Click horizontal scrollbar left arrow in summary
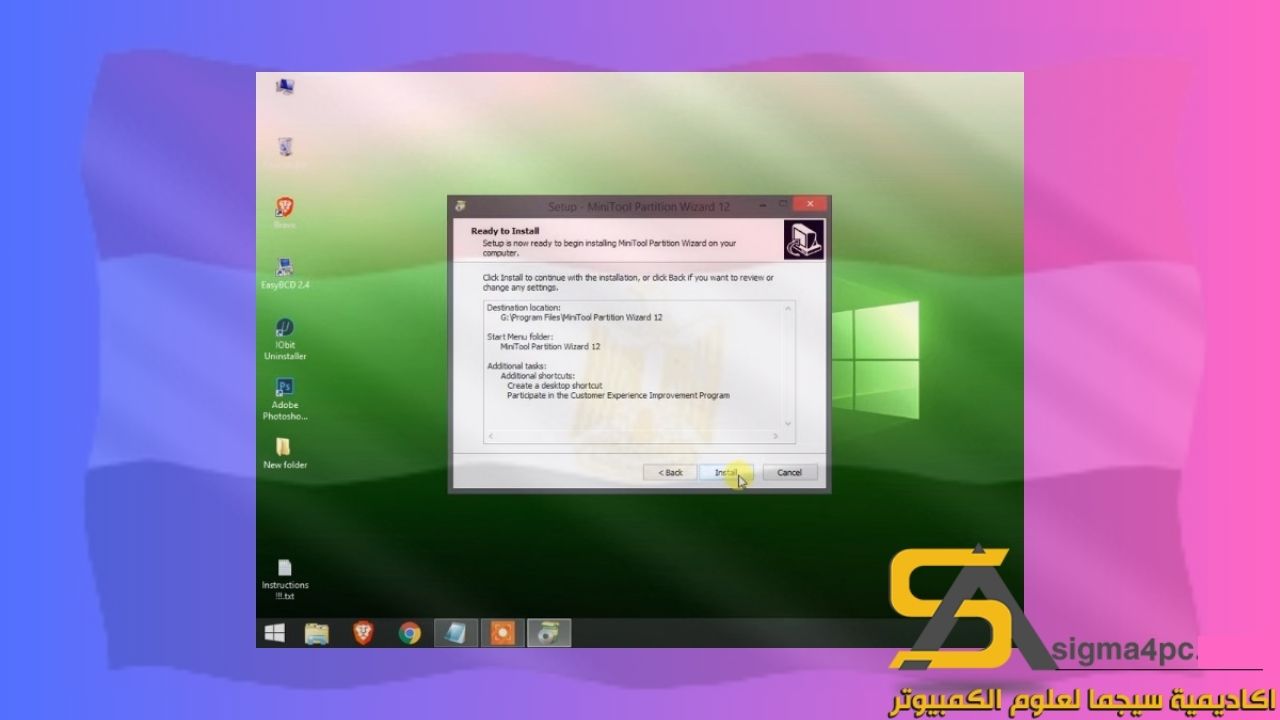This screenshot has width=1280, height=720. (490, 437)
